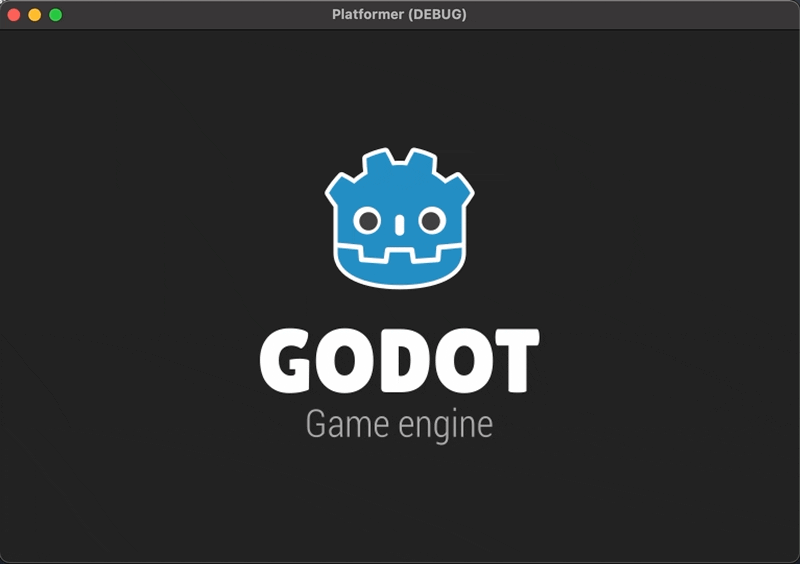Click the second O in GODOT
The width and height of the screenshot is (800, 564).
tap(458, 361)
